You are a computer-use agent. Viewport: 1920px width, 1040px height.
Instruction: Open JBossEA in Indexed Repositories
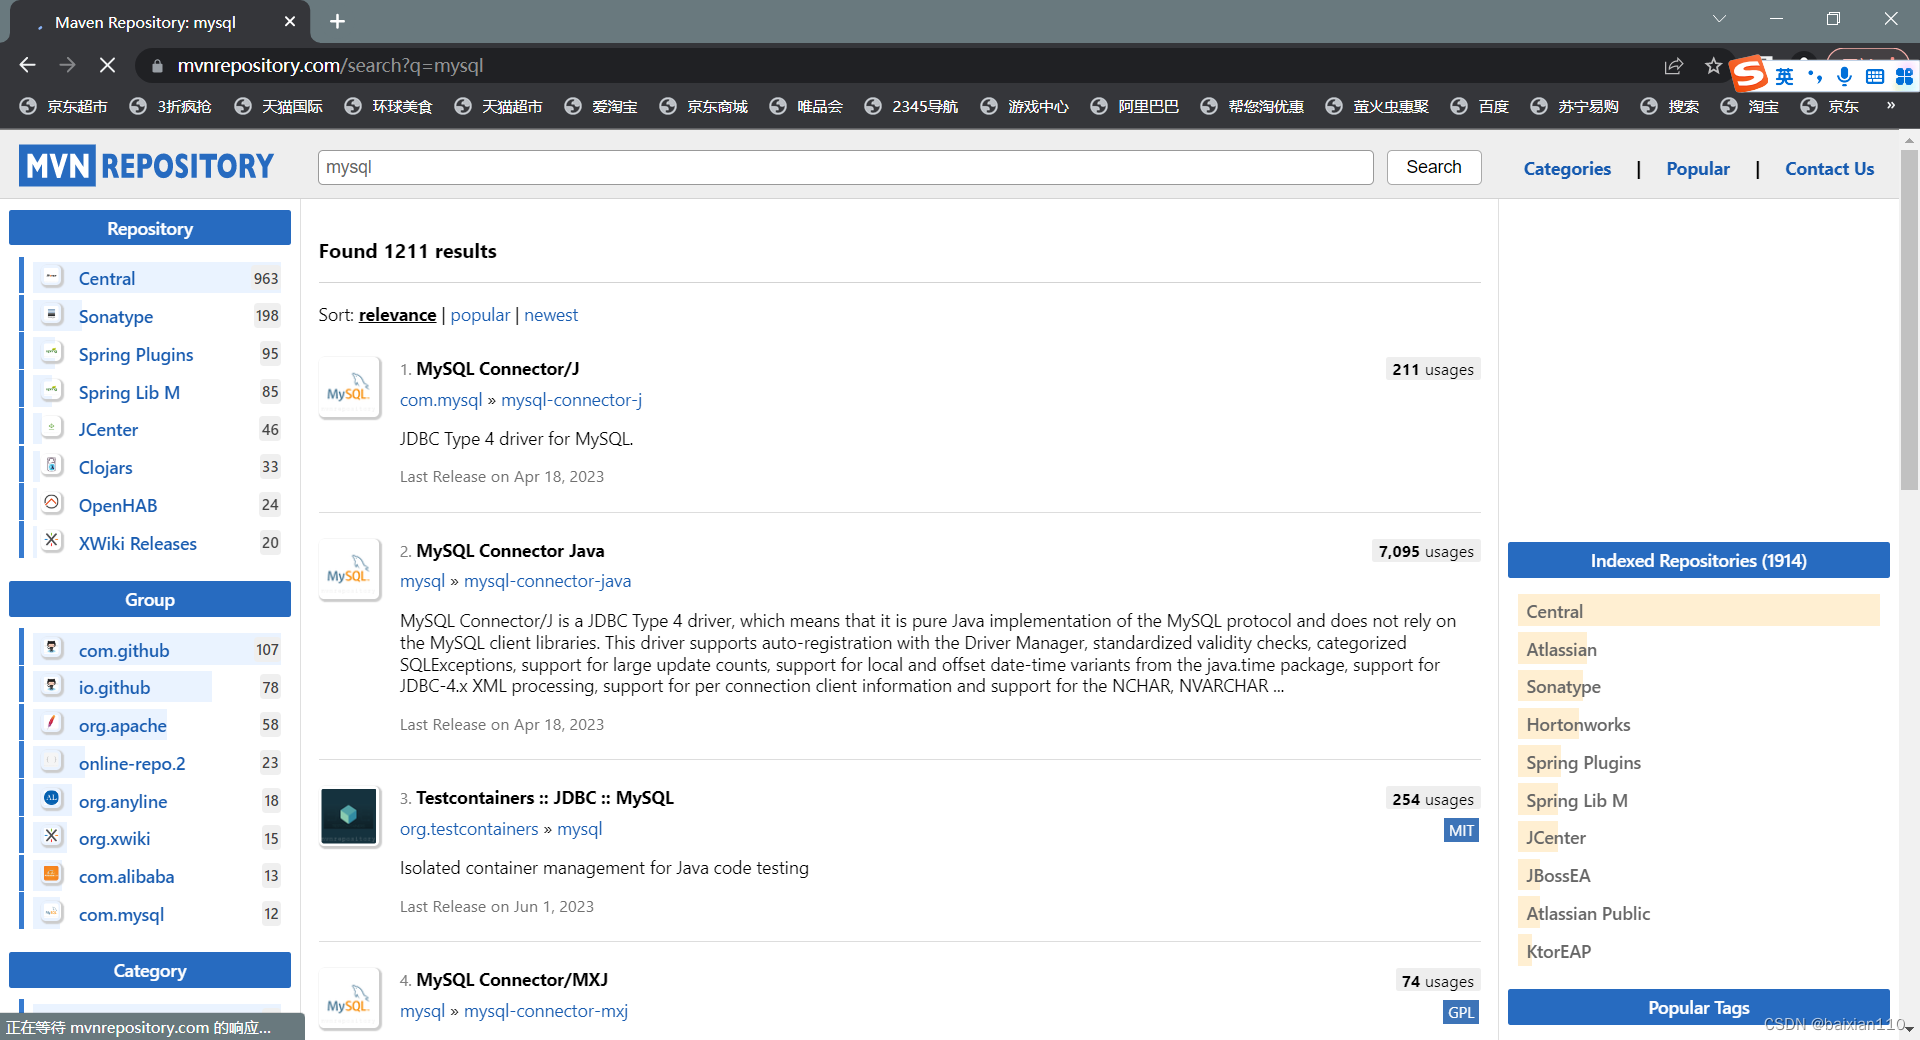[1558, 875]
